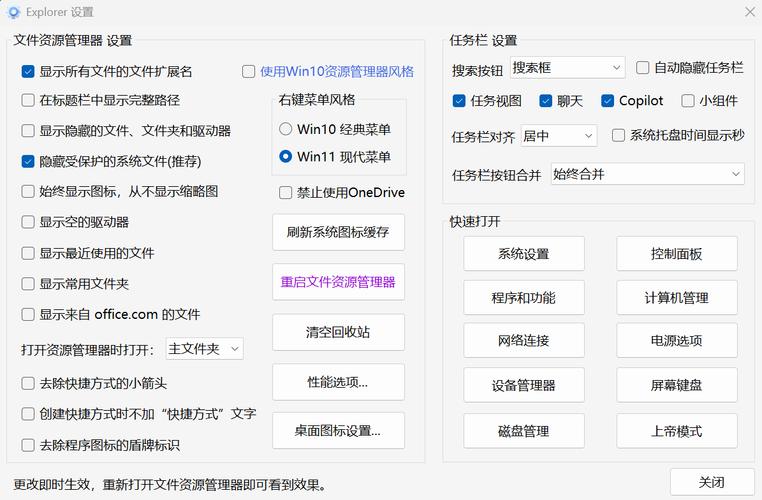Screen dimensions: 762x500
Task: Launch 程序和功能
Action: [x=524, y=297]
